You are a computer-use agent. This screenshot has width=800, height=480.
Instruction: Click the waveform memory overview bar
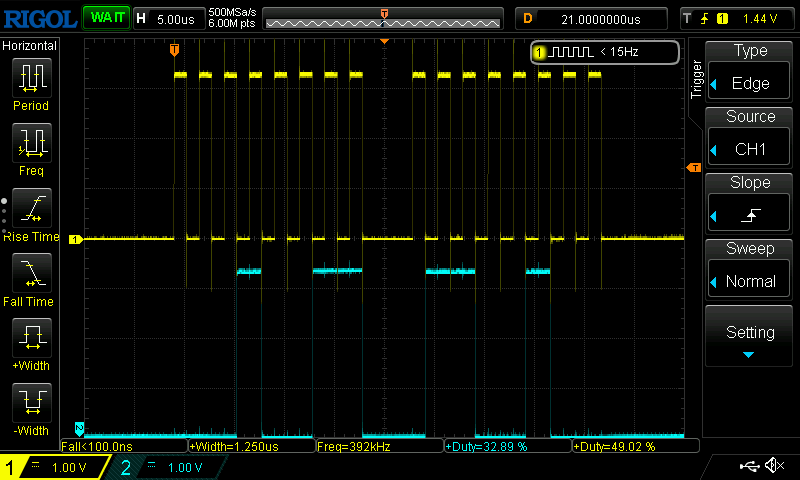coord(383,19)
